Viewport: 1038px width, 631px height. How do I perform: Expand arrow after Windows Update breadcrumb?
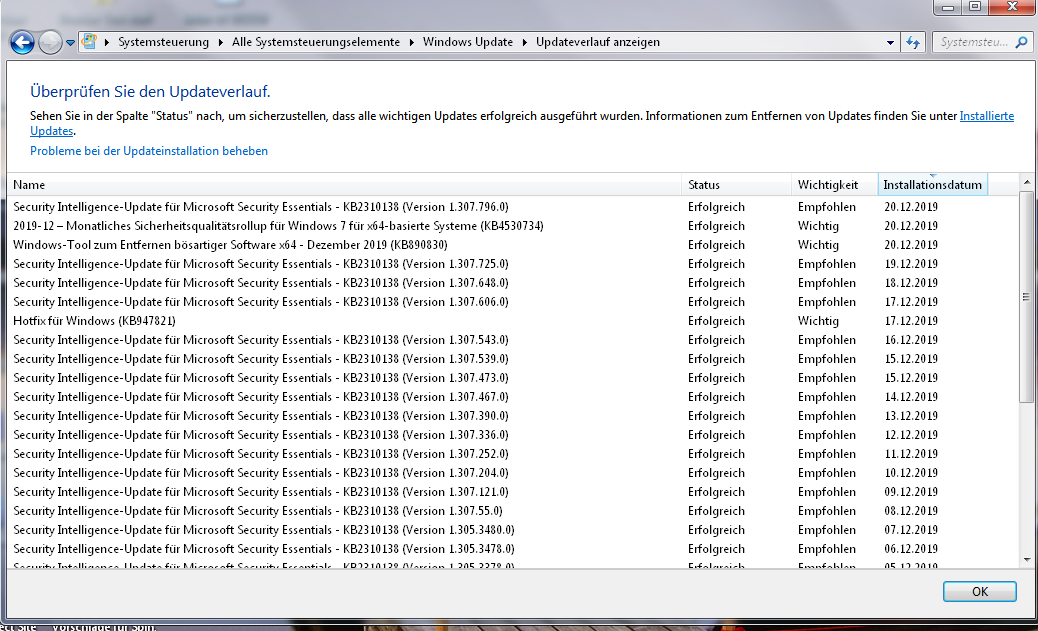[524, 42]
